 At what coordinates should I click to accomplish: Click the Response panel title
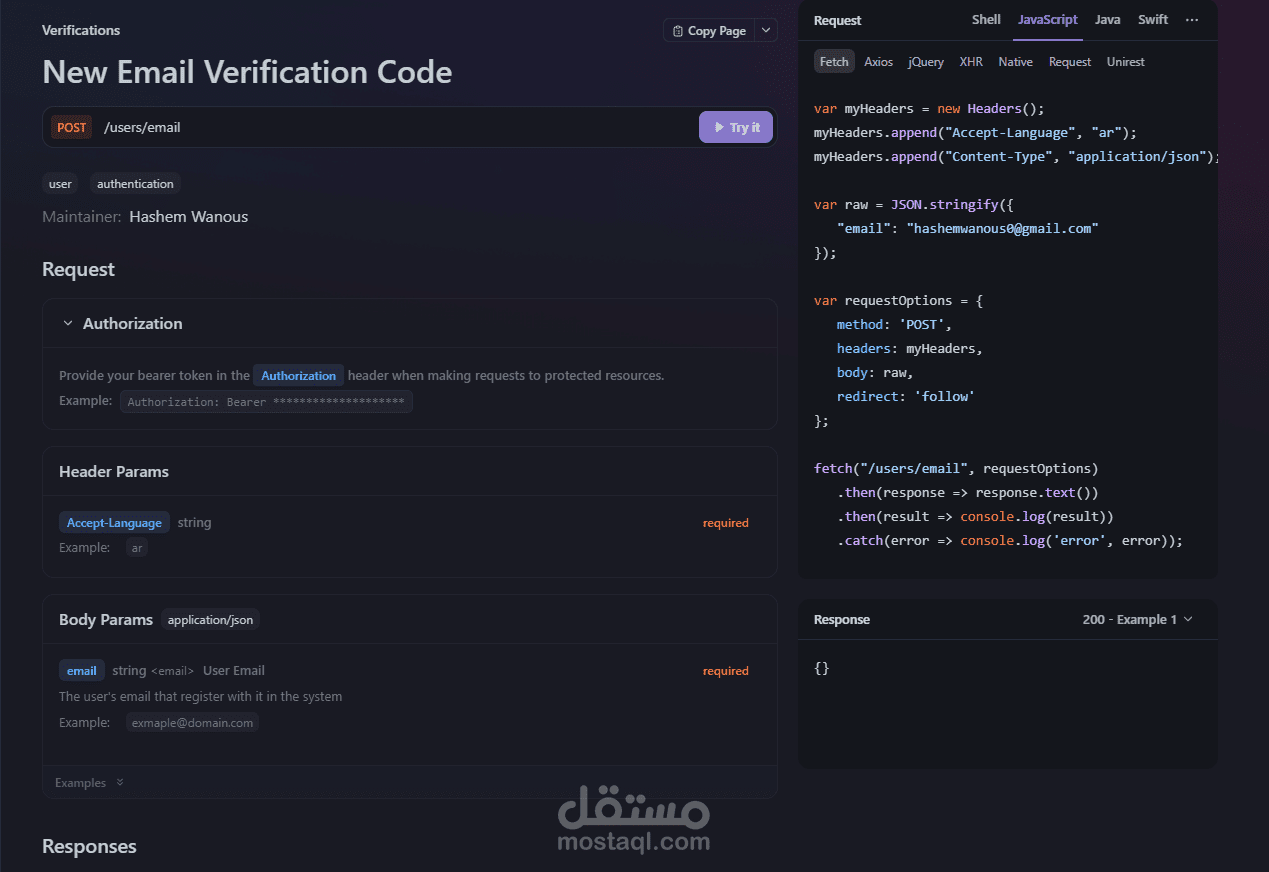tap(842, 619)
